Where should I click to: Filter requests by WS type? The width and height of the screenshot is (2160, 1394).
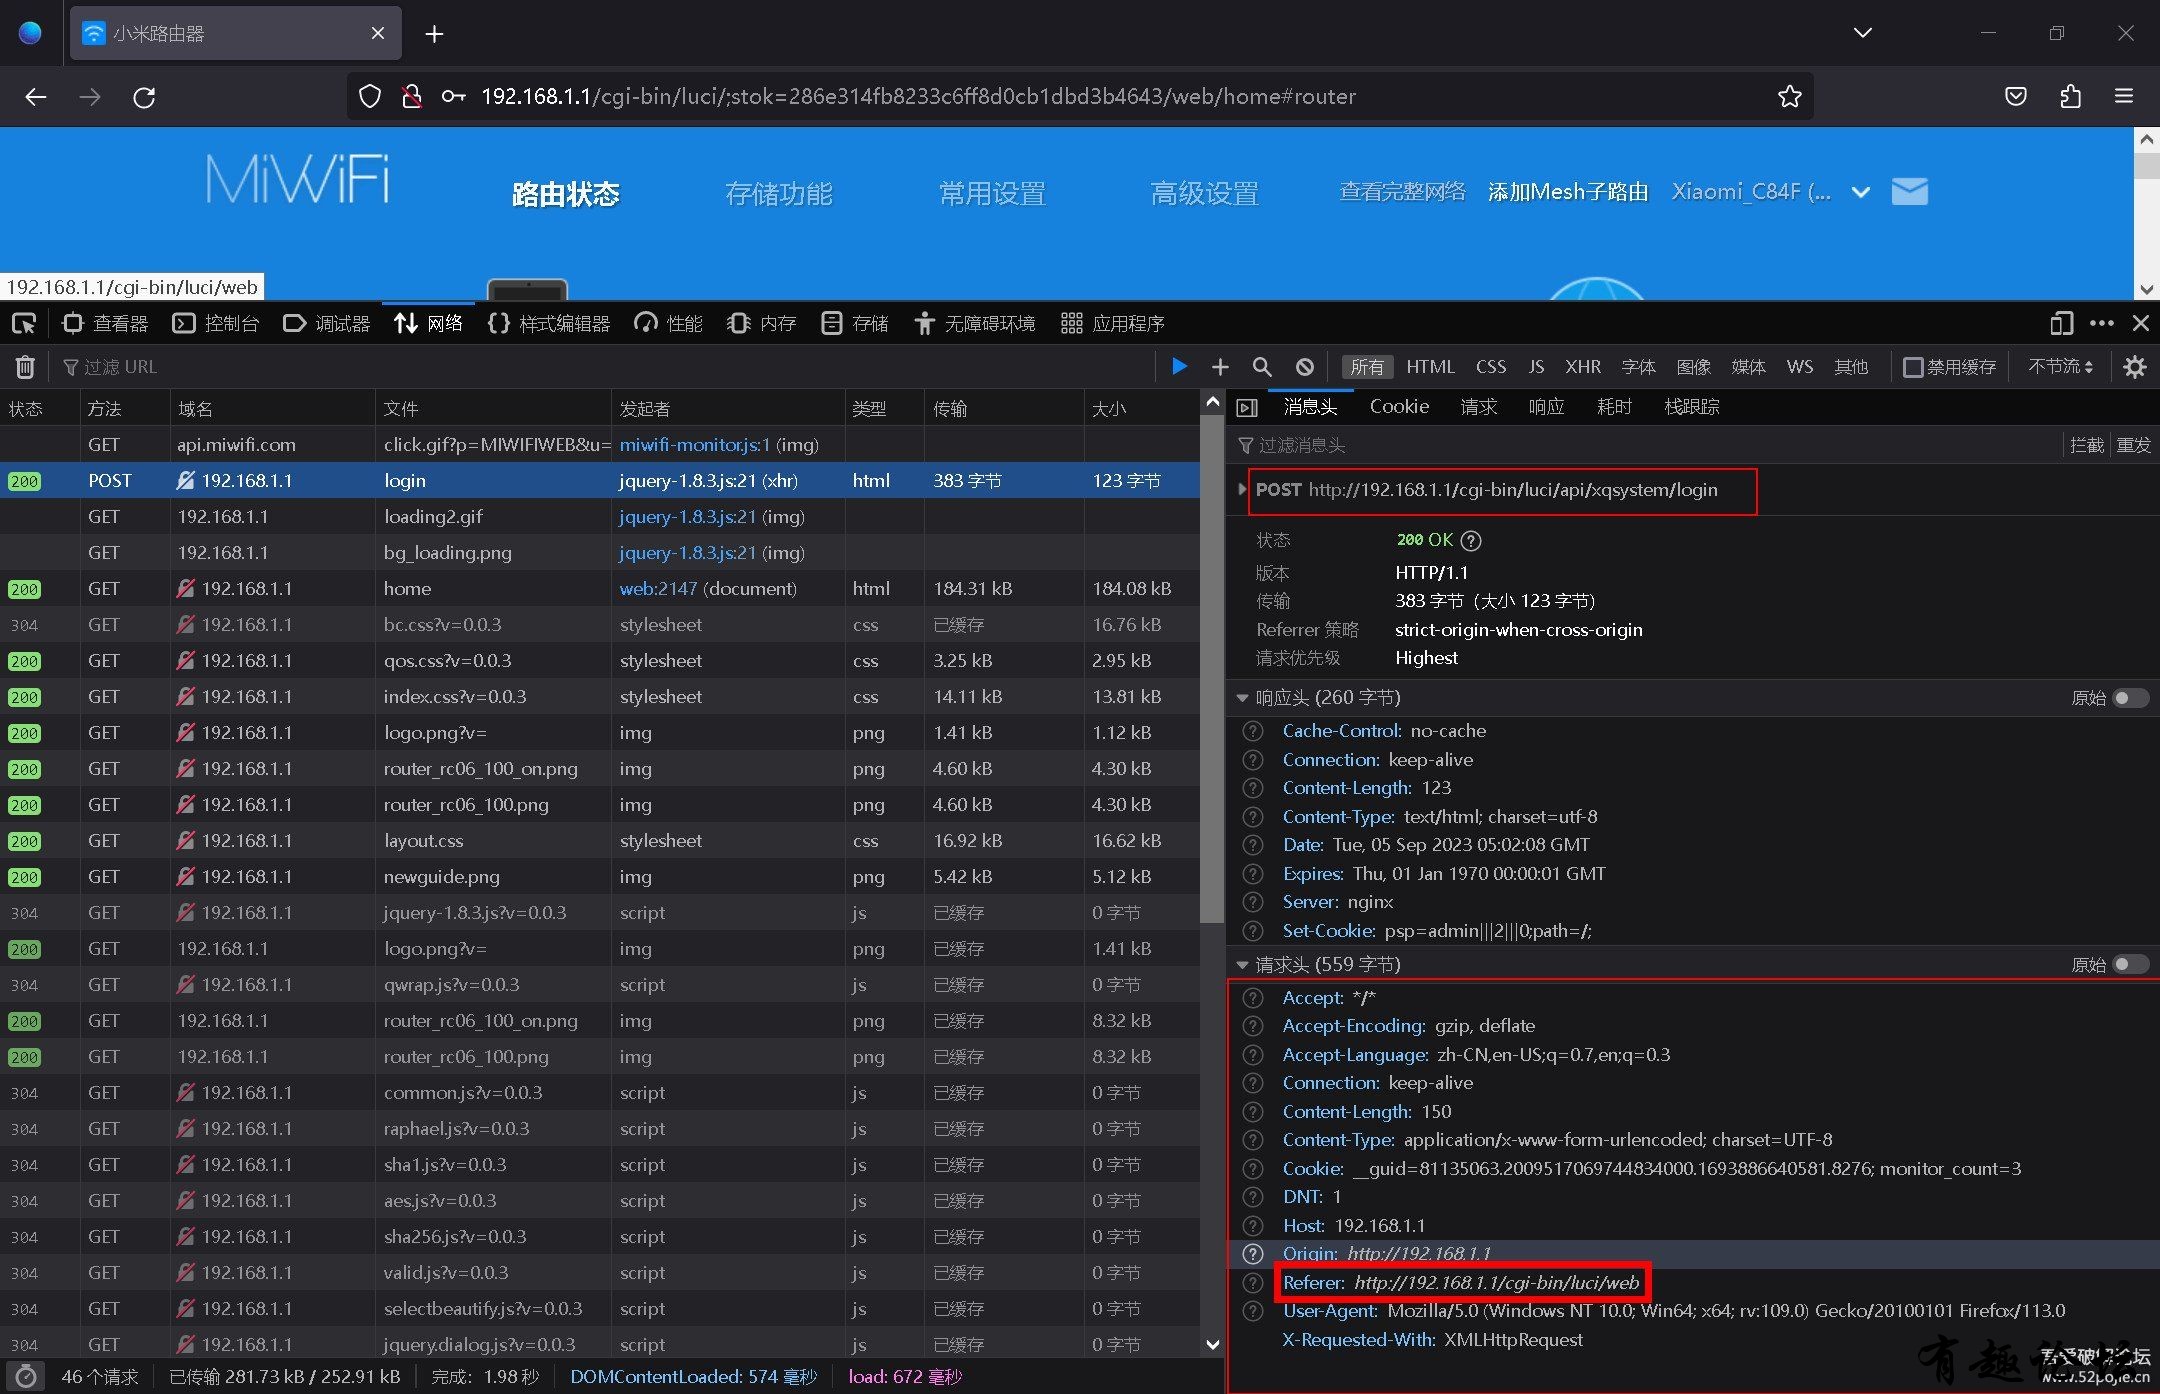pyautogui.click(x=1800, y=367)
